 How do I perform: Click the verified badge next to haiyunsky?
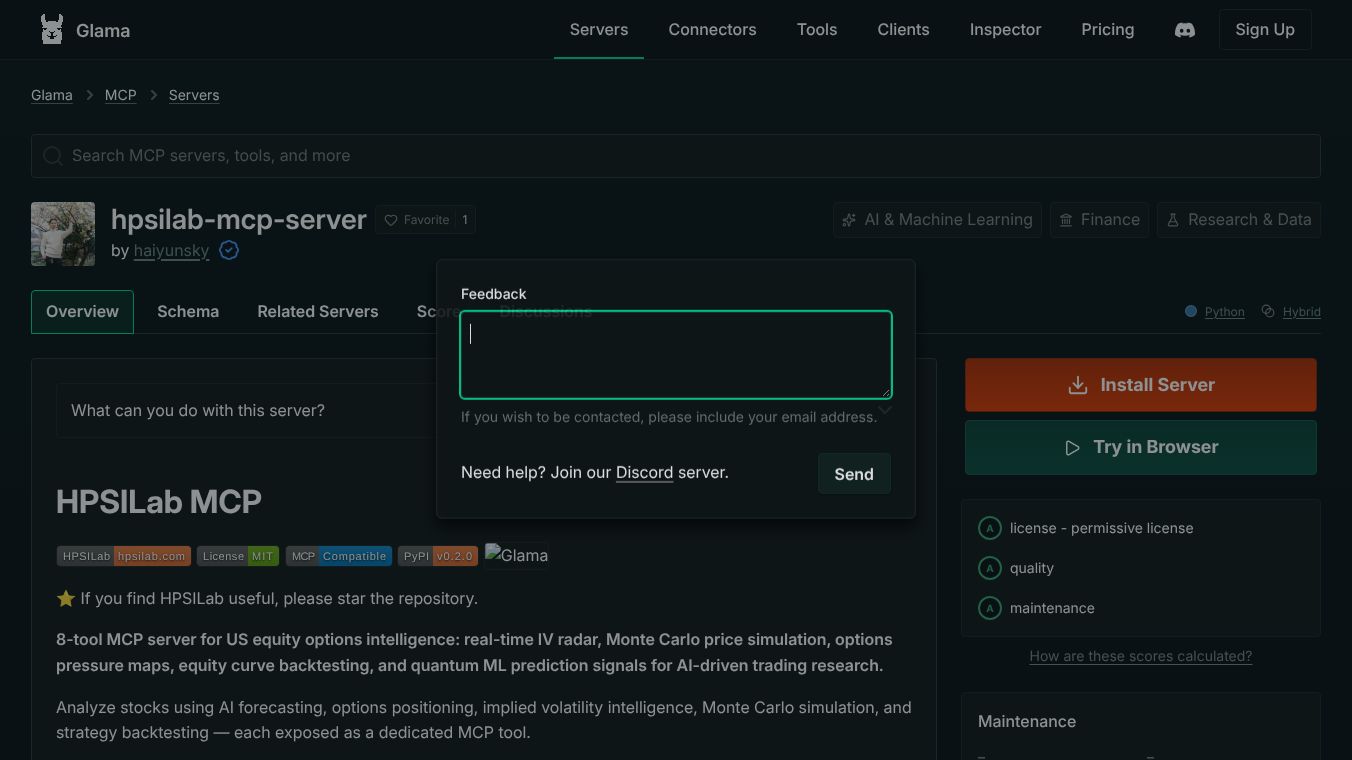tap(229, 250)
